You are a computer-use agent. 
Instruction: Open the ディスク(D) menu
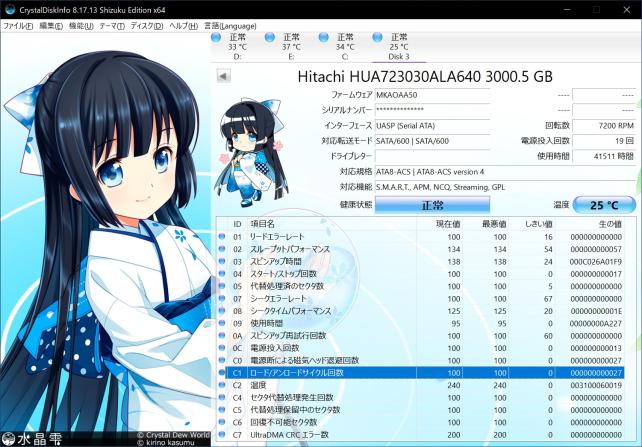[147, 26]
